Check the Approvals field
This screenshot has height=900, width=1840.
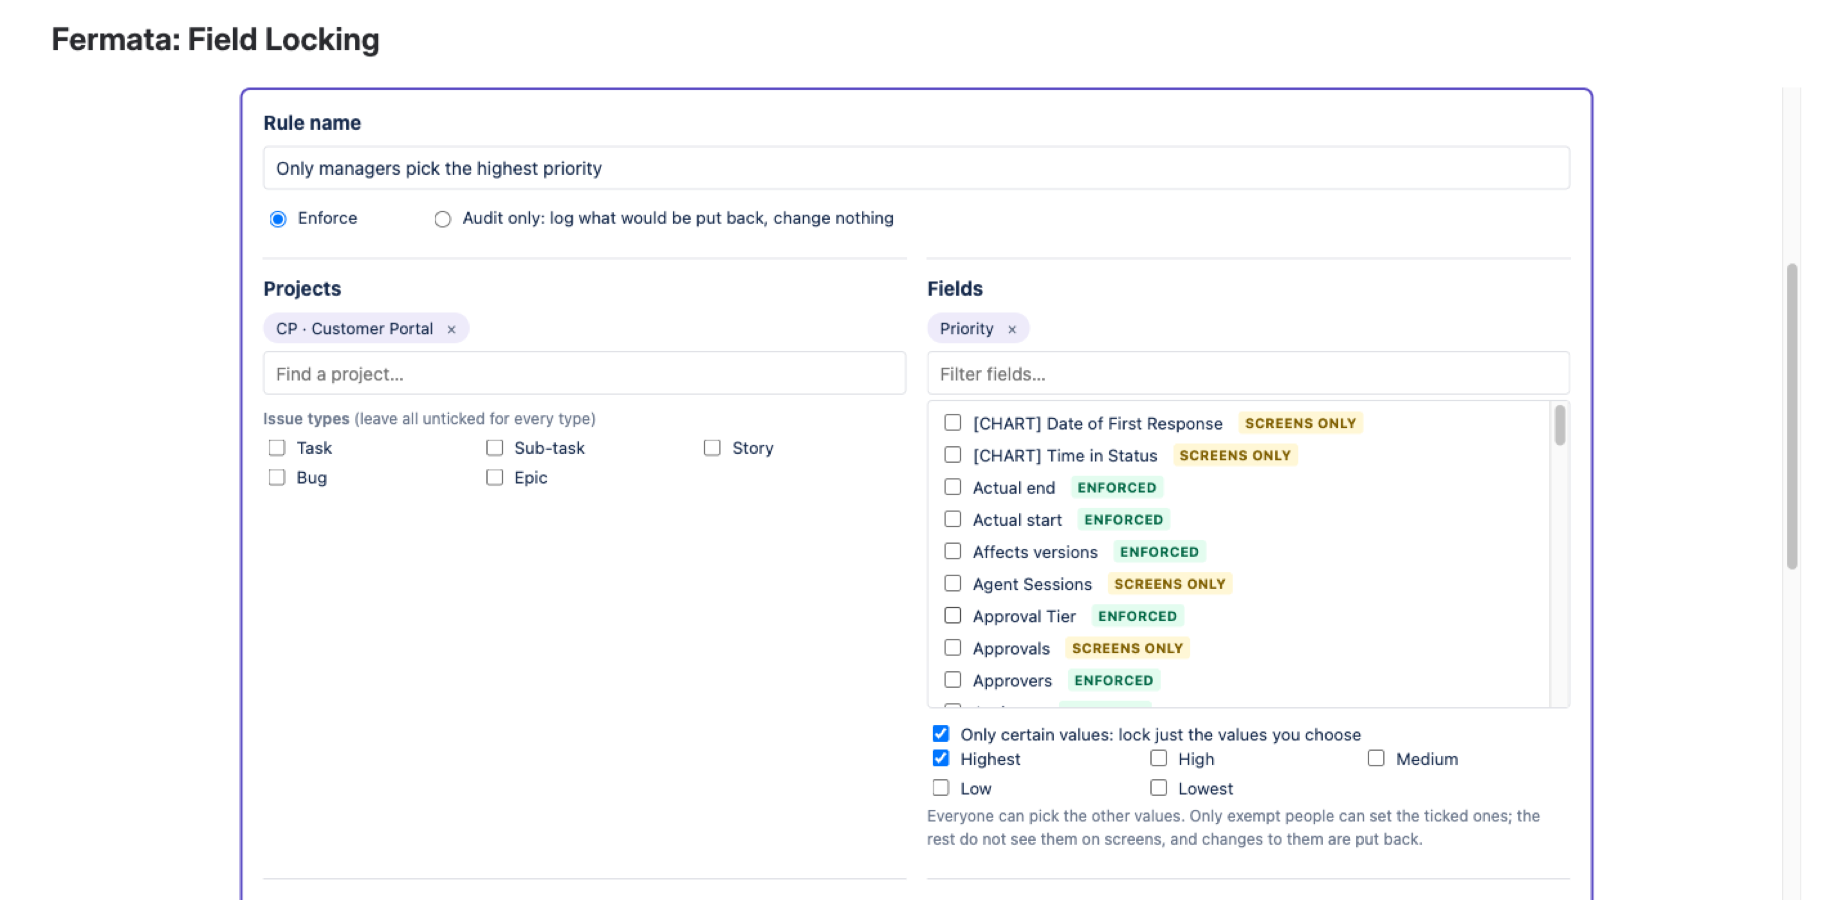click(953, 648)
